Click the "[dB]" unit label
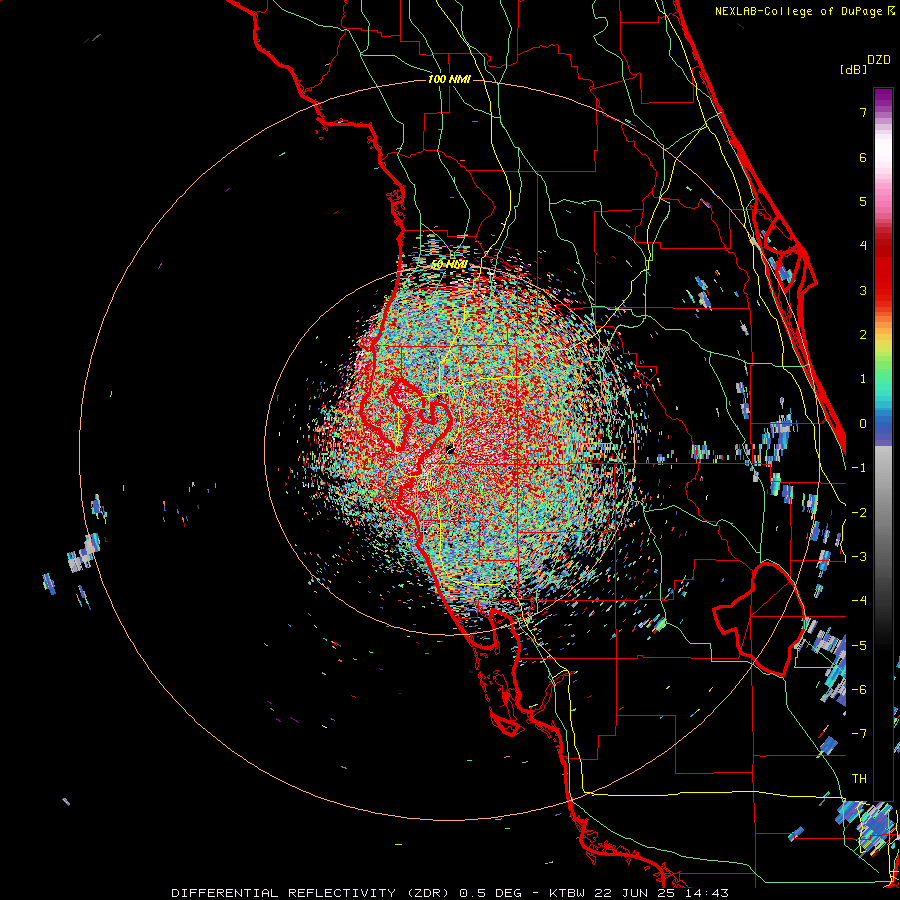900x900 pixels. click(854, 69)
